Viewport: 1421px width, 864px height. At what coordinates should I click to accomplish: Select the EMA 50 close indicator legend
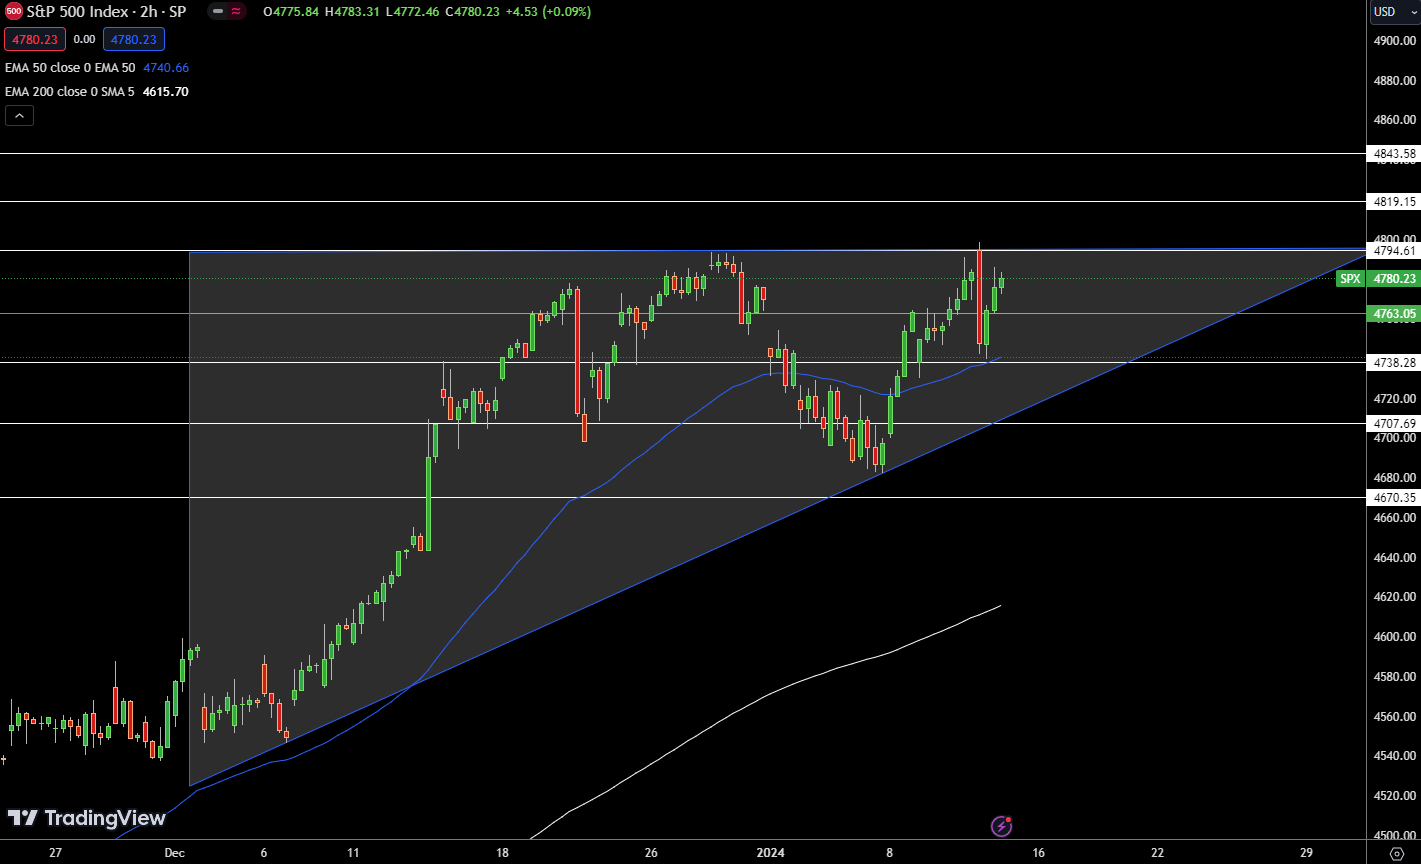pos(70,68)
